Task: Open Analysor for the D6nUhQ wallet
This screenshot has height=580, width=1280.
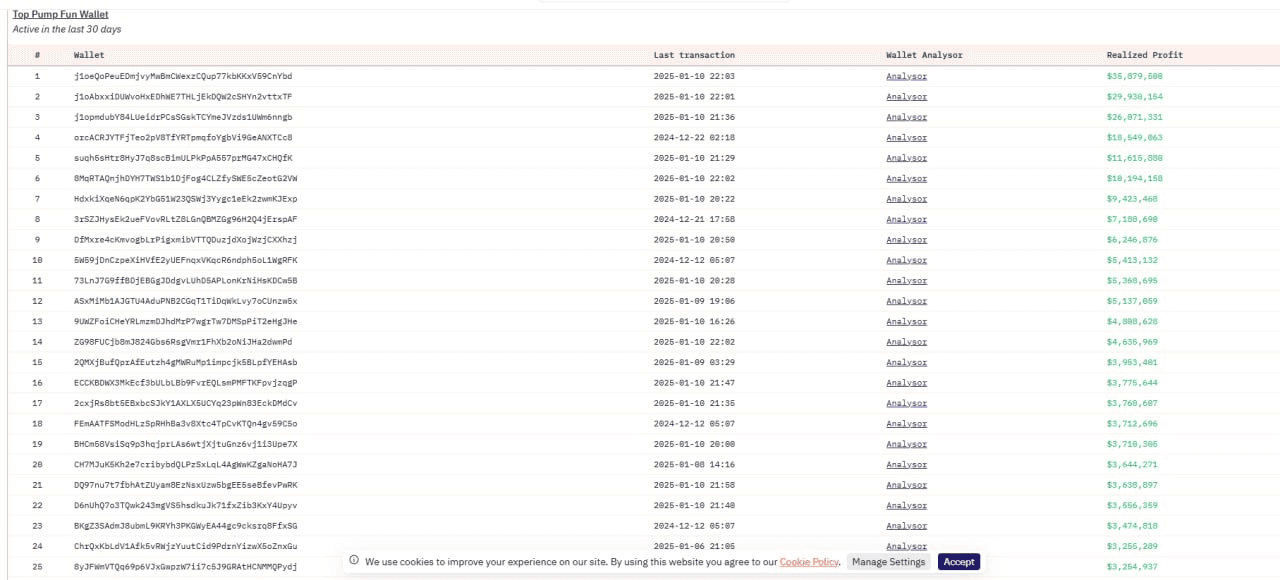Action: (x=906, y=506)
